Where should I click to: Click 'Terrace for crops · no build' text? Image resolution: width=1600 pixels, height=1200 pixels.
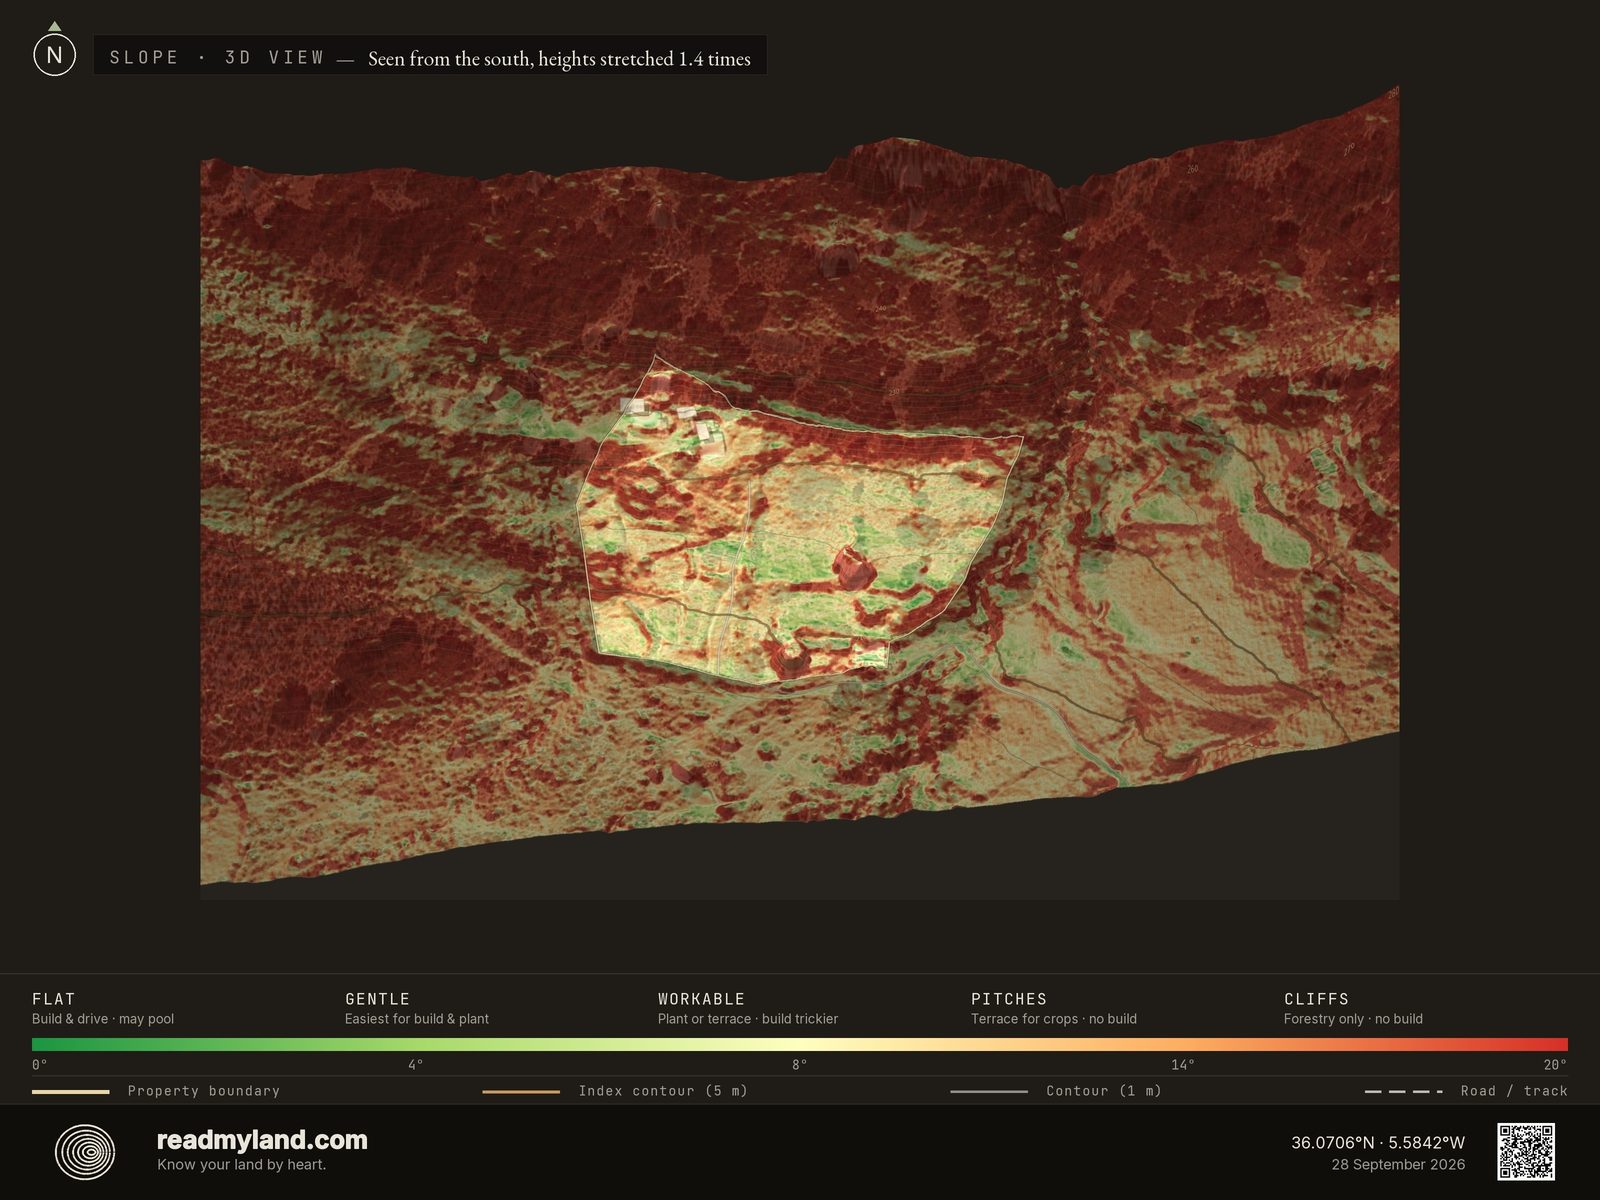pos(1054,1019)
